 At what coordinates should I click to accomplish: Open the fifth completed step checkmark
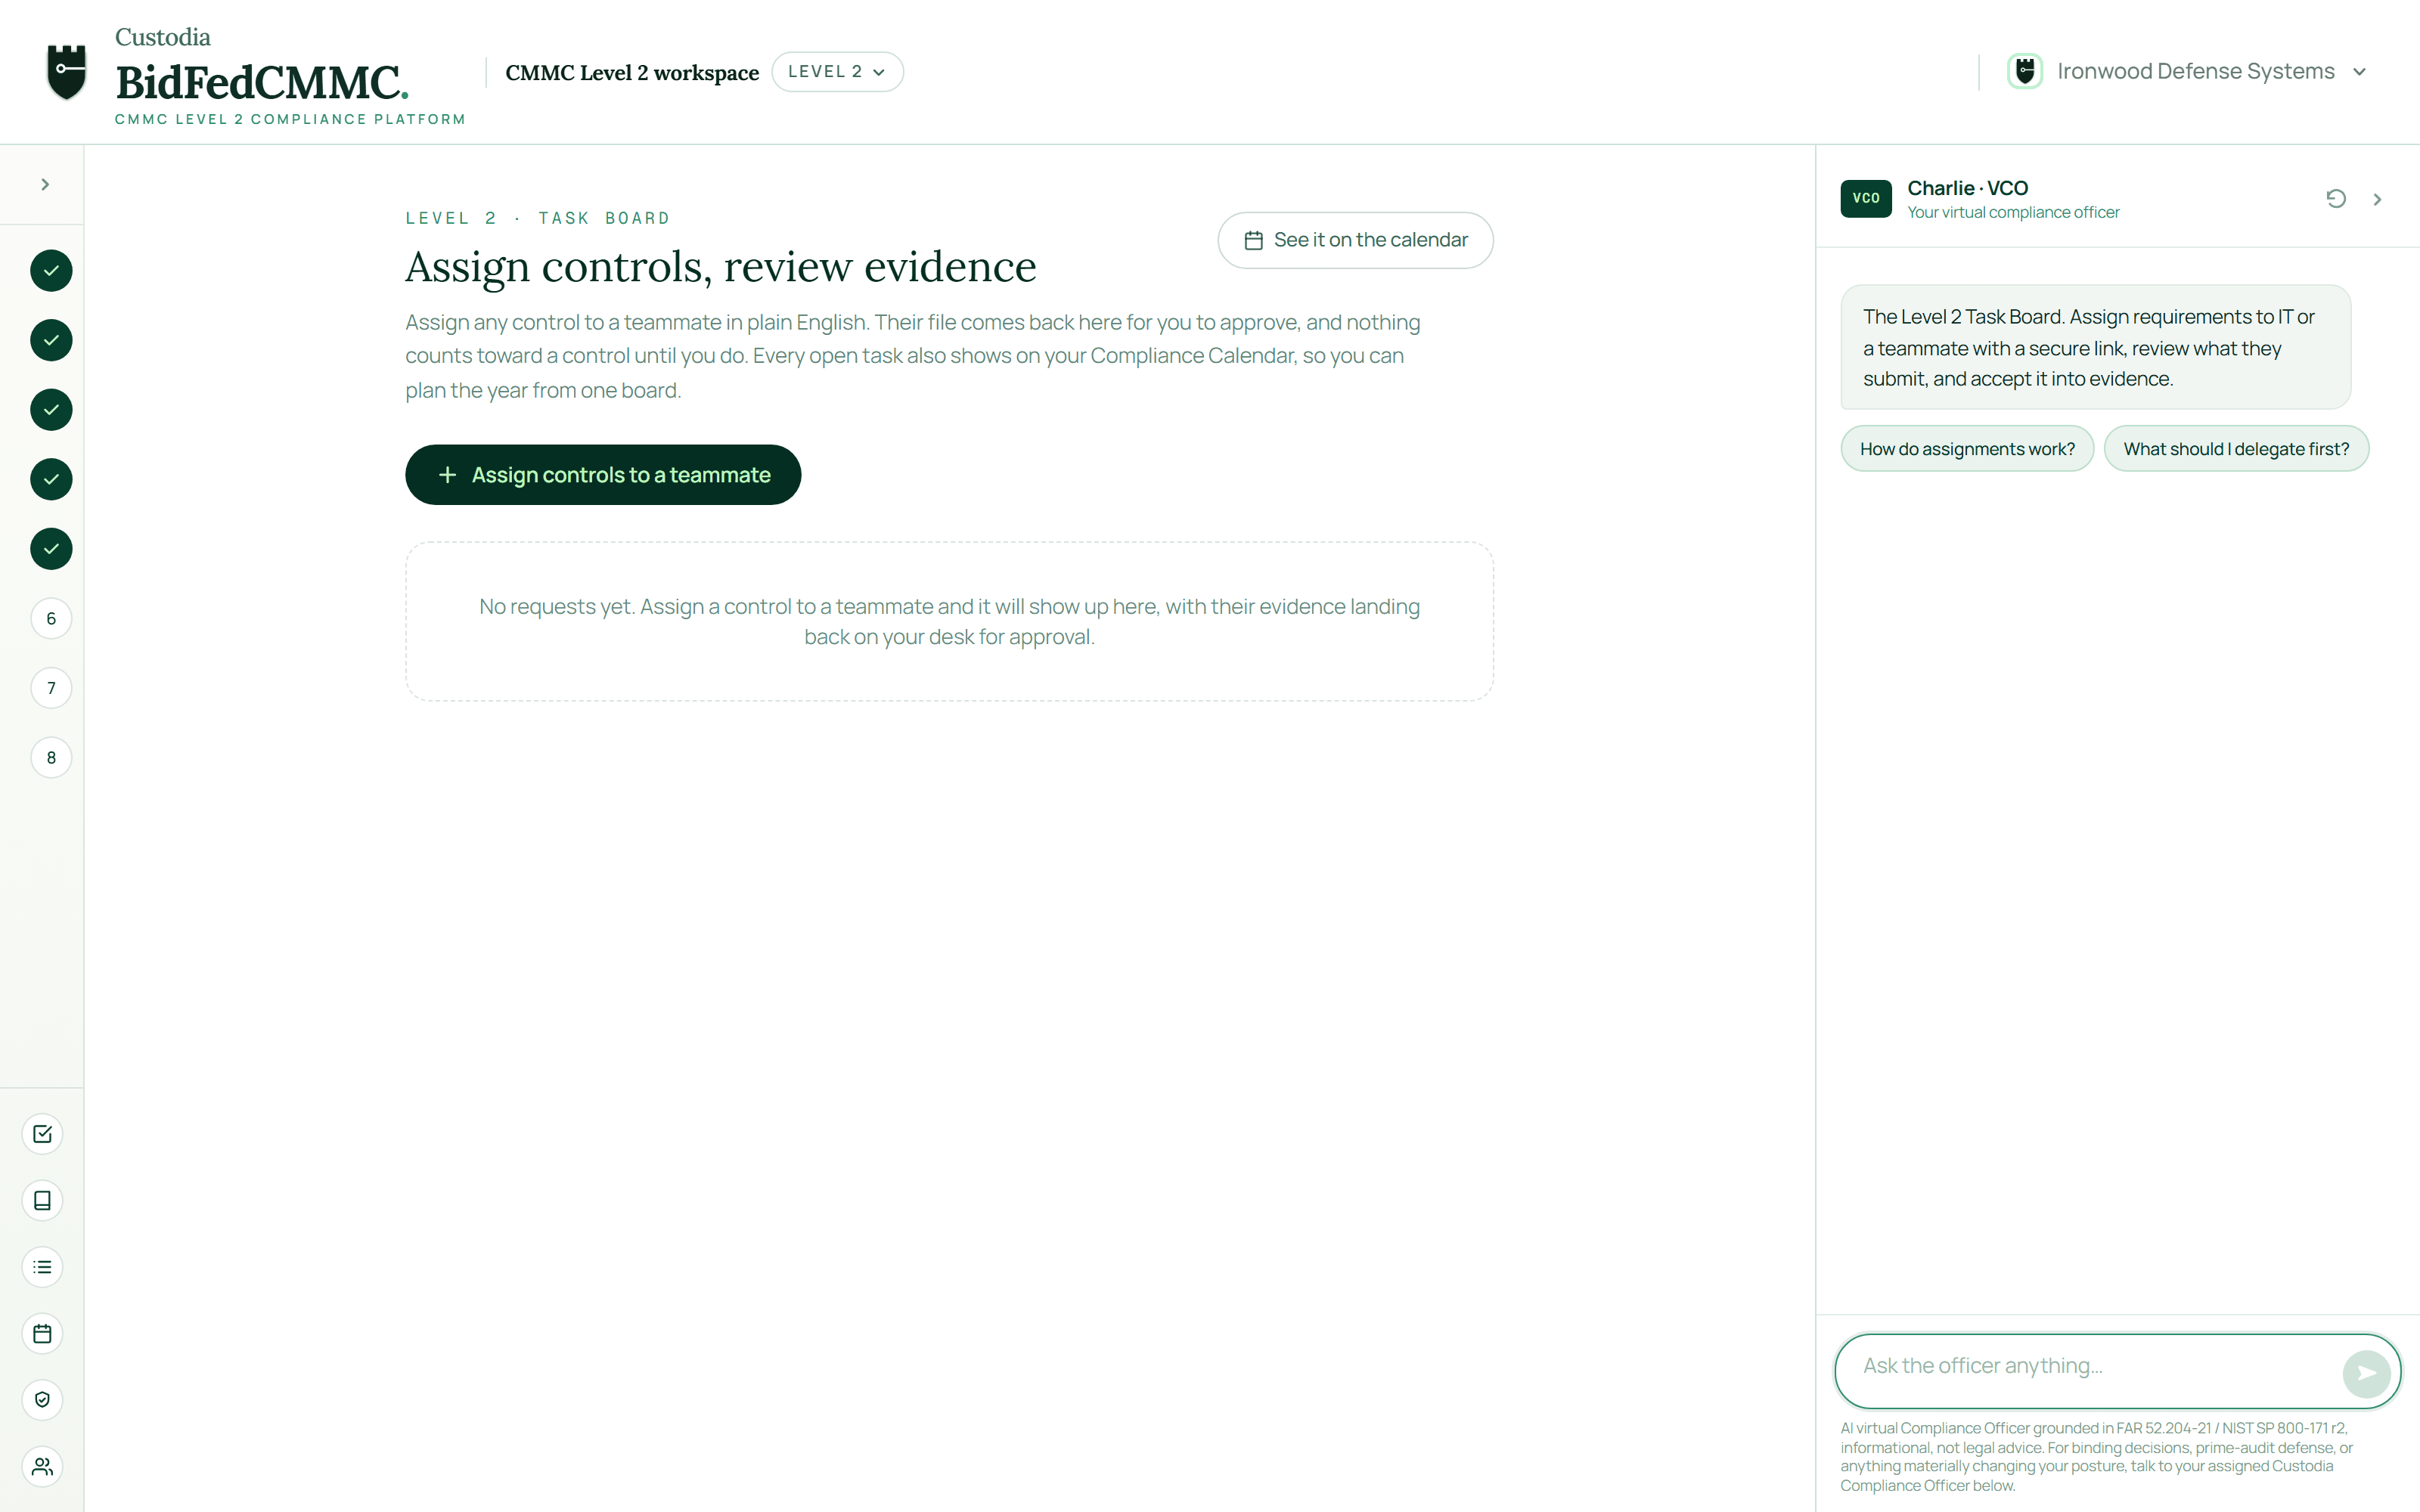click(x=51, y=548)
